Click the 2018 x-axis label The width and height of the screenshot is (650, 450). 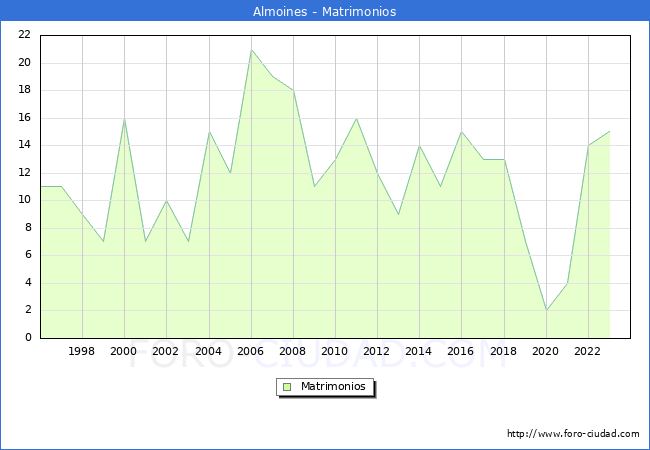click(x=504, y=351)
